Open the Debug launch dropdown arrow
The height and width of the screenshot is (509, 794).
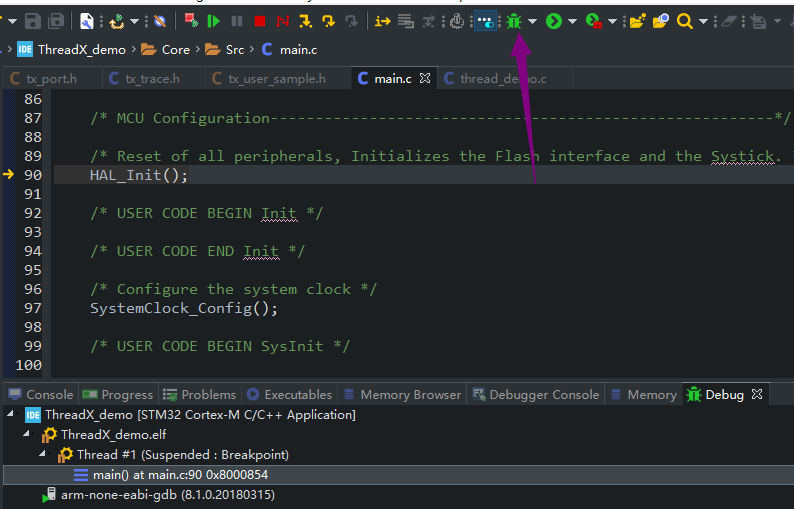[x=532, y=21]
